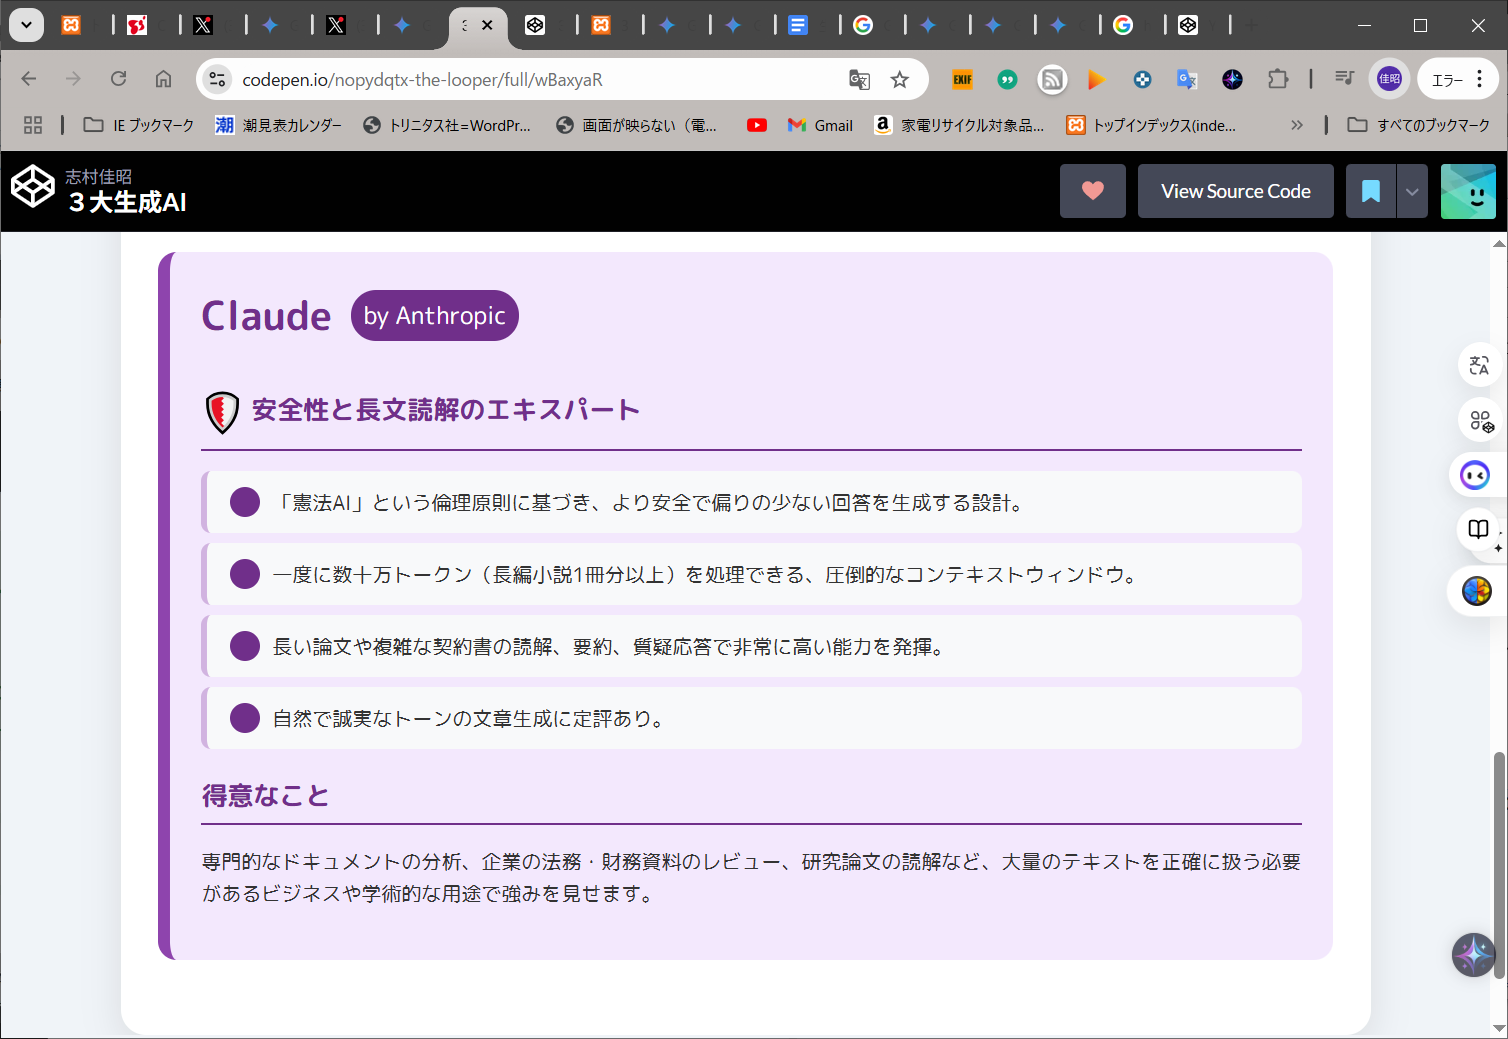Open the browser profile avatar
This screenshot has width=1508, height=1039.
point(1389,79)
